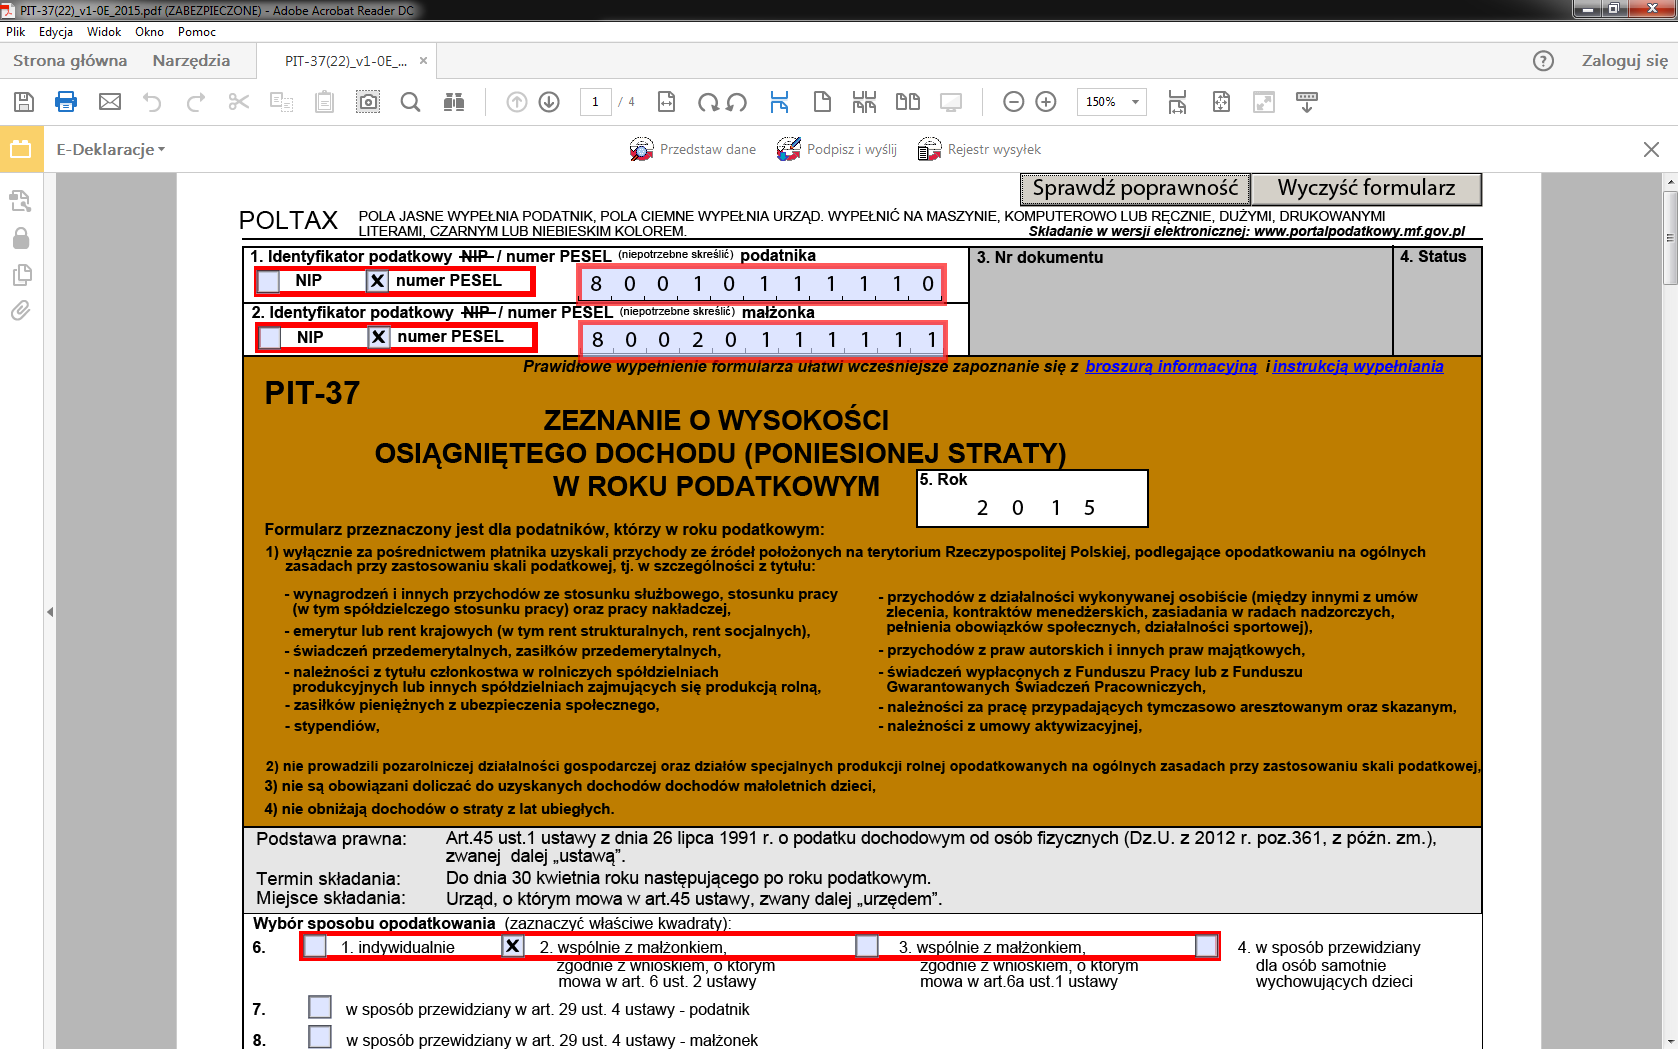Open page thumbnails side panel icon

click(21, 274)
